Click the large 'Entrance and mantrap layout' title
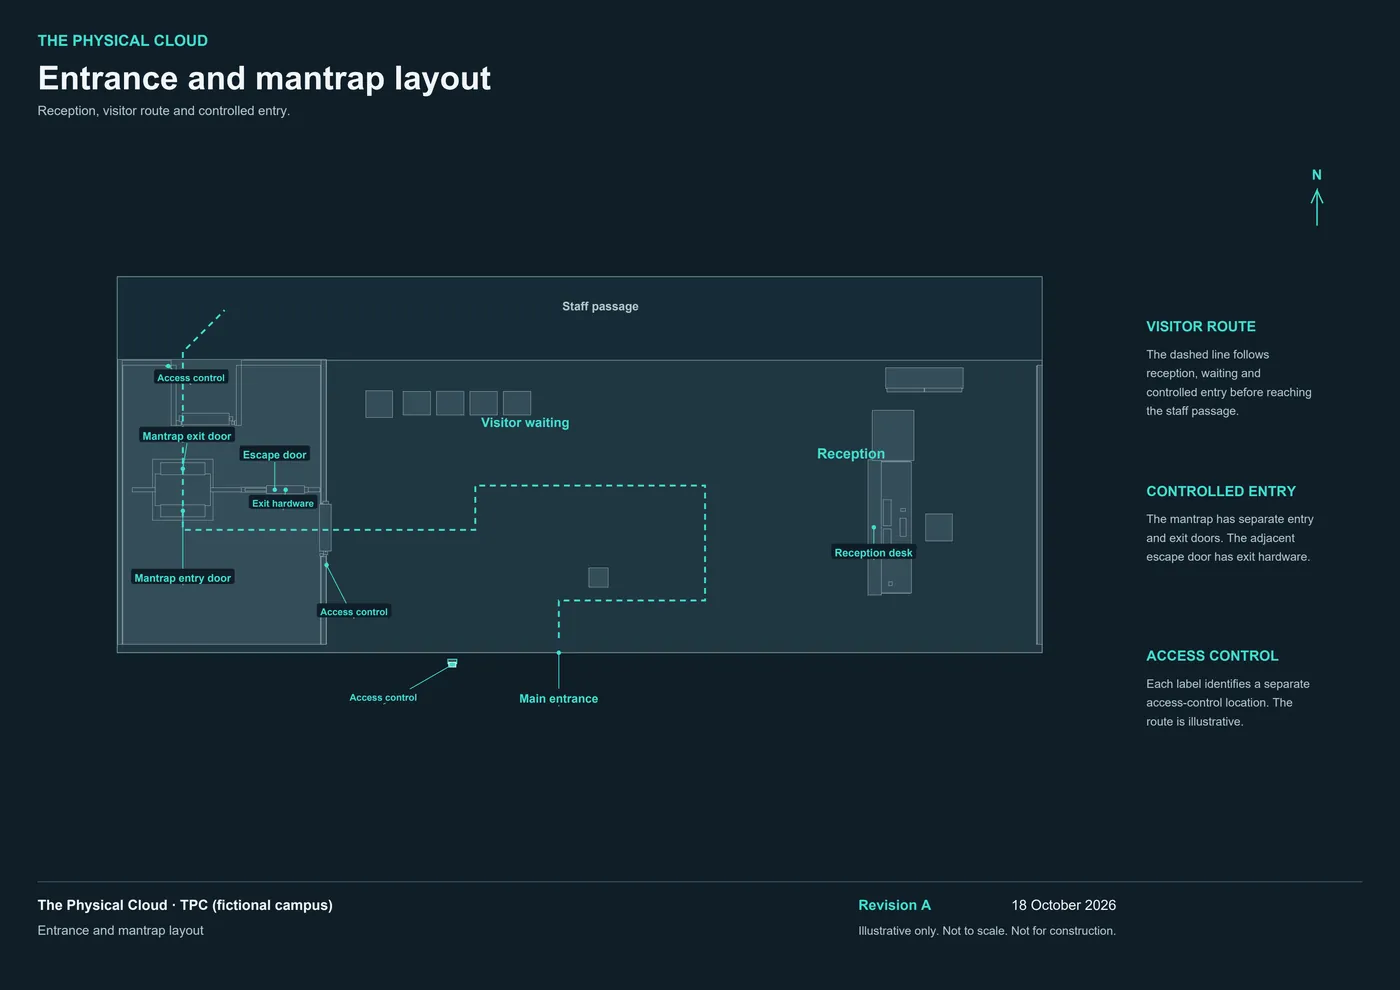Image resolution: width=1400 pixels, height=990 pixels. (x=264, y=78)
